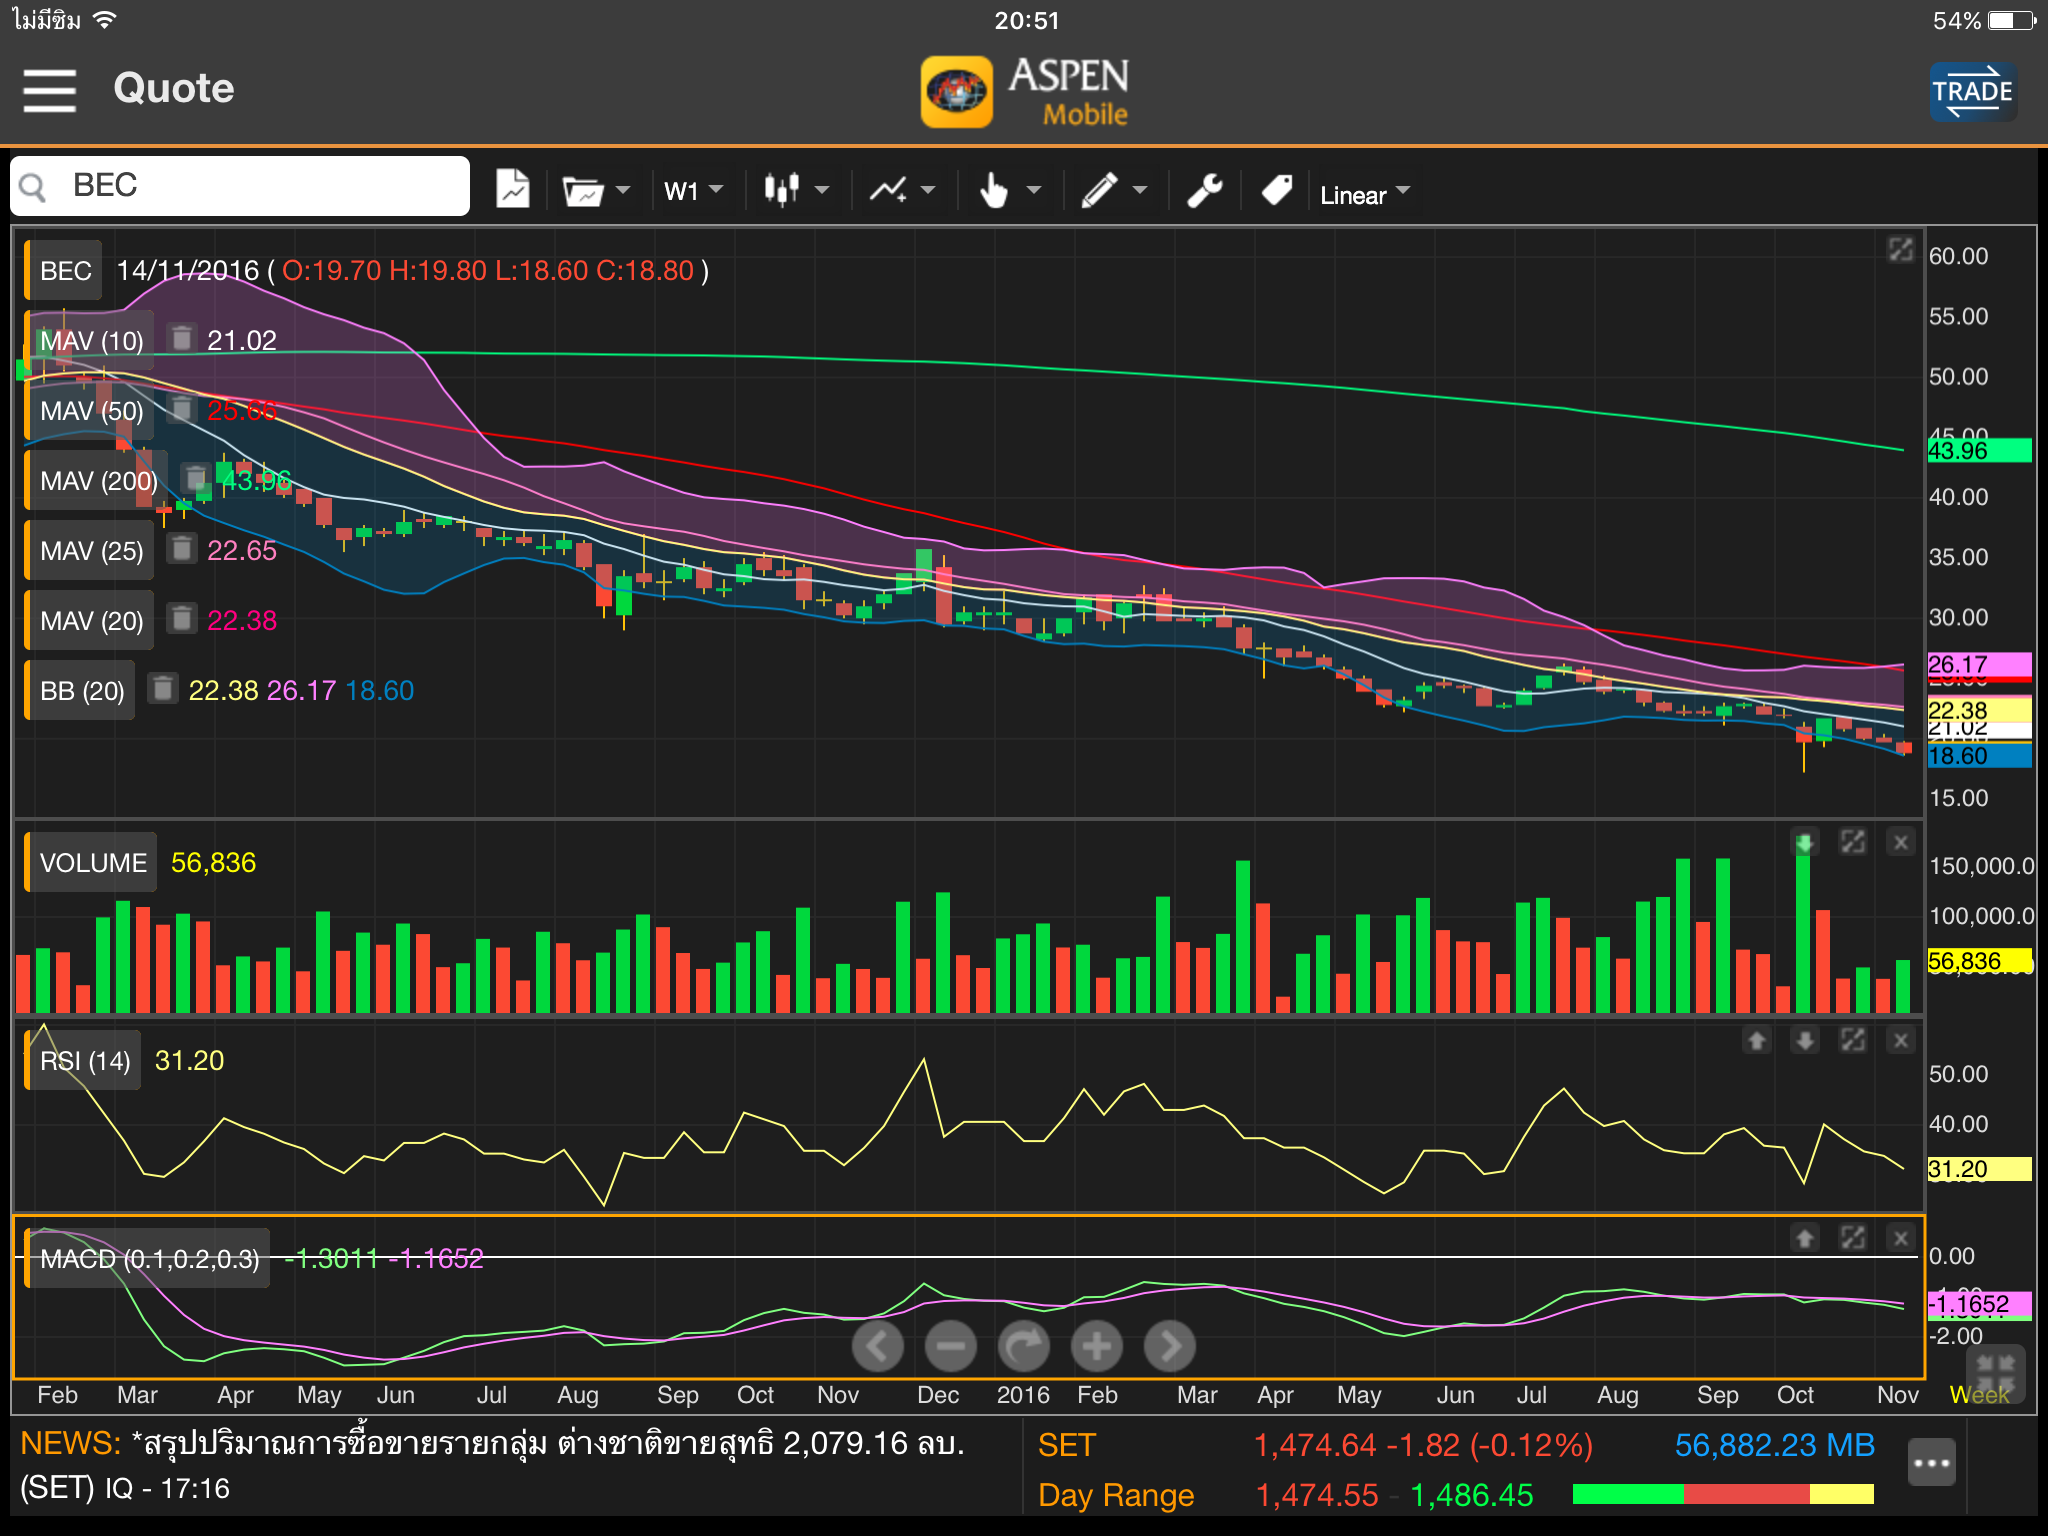This screenshot has width=2048, height=1536.
Task: Move the RSI panel up
Action: (1756, 1041)
